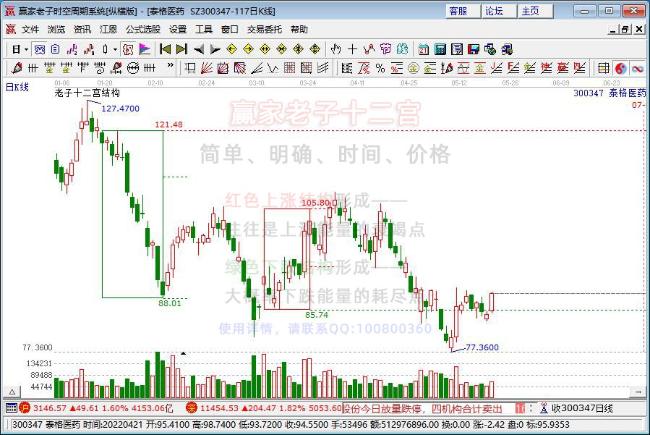Expand toolbar overflow chevron »
Viewport: 650px width, 435px height.
pyautogui.click(x=170, y=66)
